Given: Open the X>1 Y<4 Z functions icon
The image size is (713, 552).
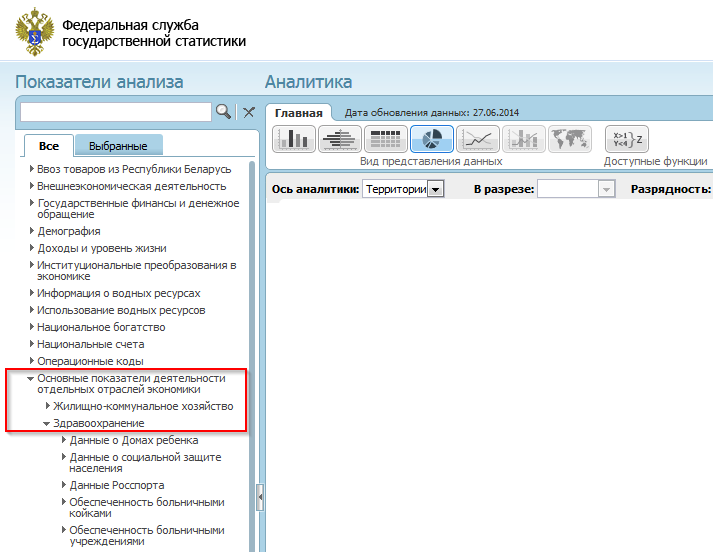Looking at the screenshot, I should tap(627, 139).
